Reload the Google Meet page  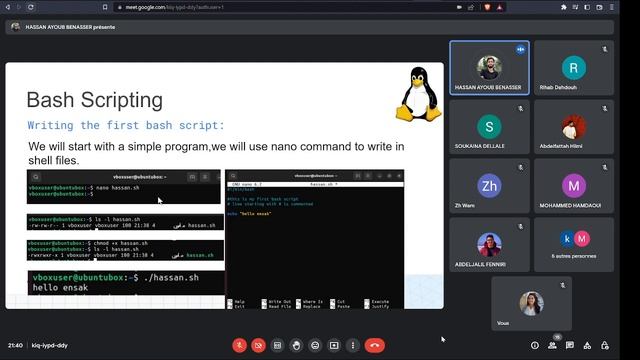coord(31,7)
